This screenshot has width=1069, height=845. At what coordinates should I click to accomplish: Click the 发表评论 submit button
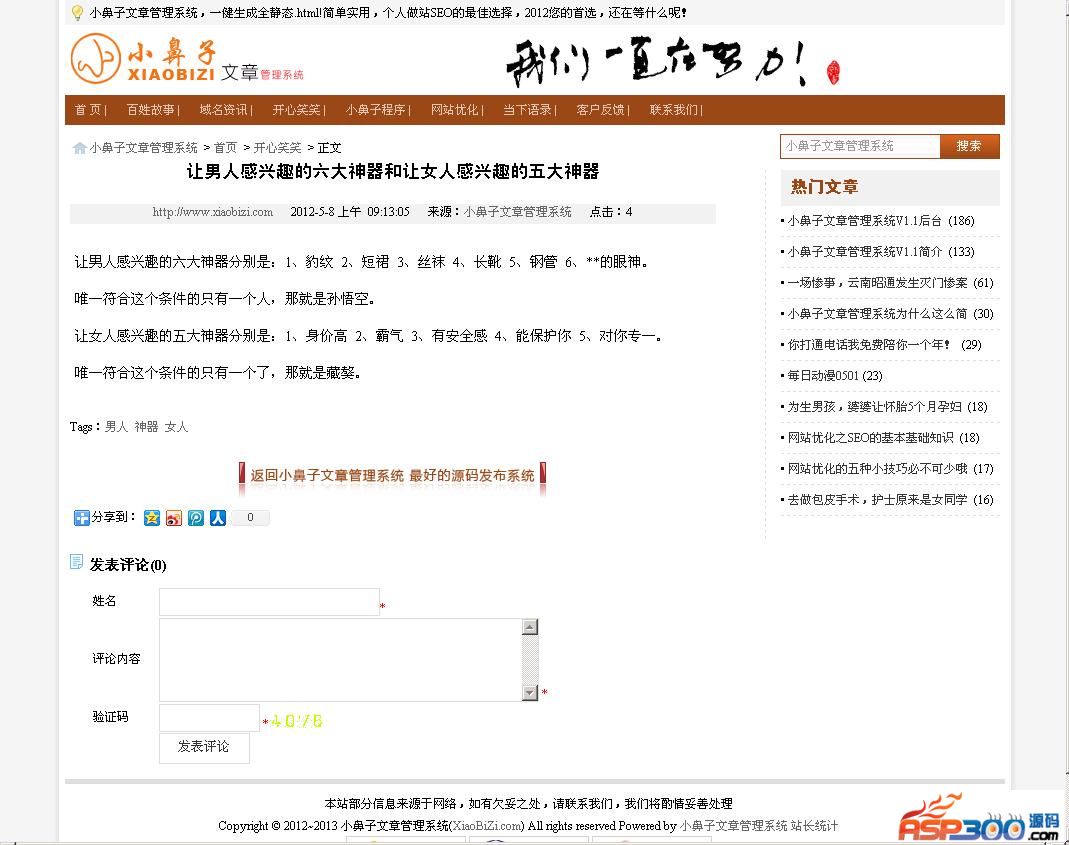[x=204, y=747]
